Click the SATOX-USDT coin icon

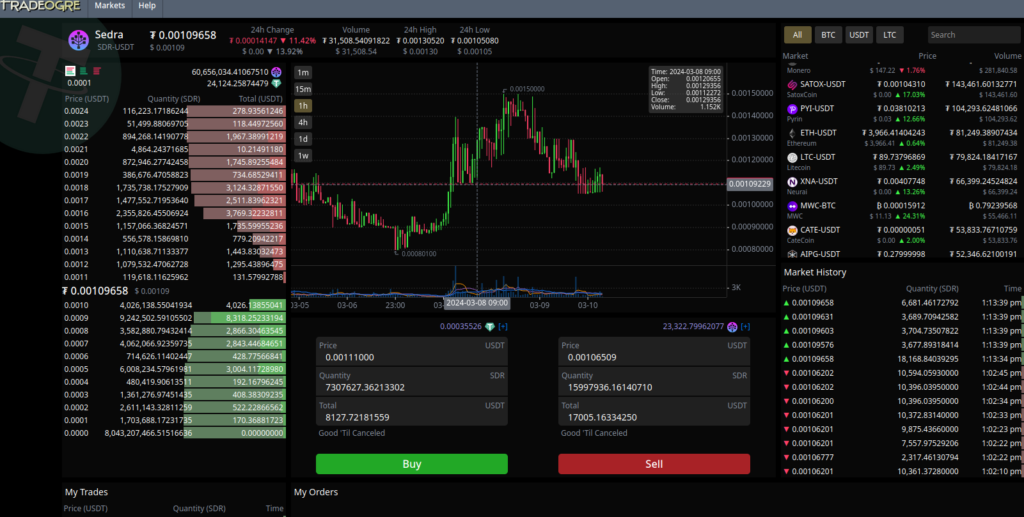(792, 85)
